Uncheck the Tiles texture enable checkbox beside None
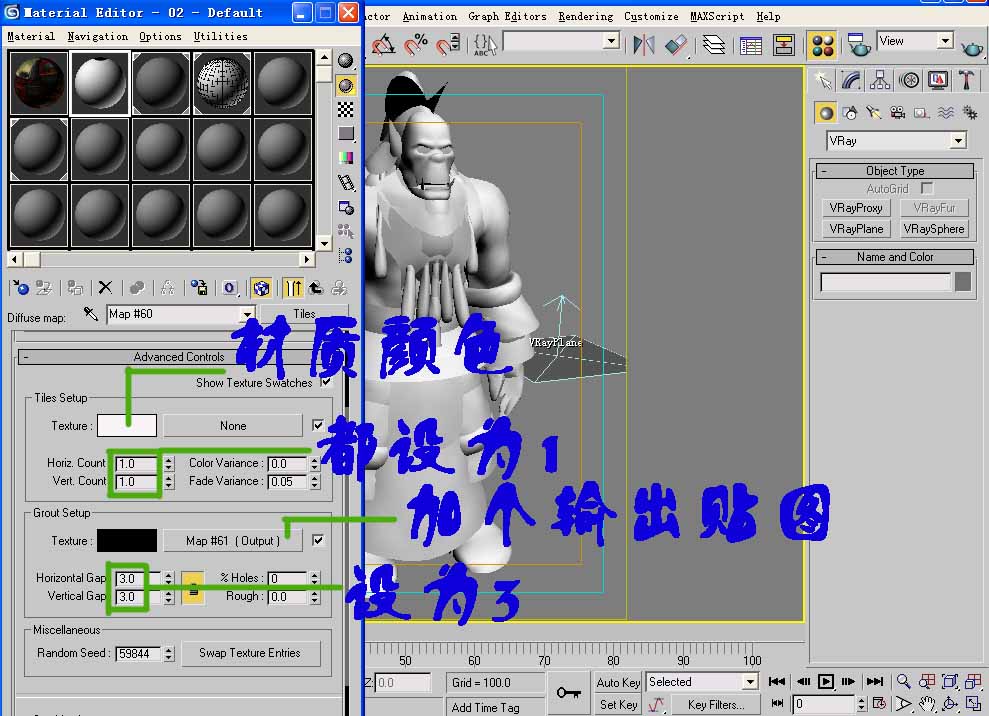 [318, 424]
